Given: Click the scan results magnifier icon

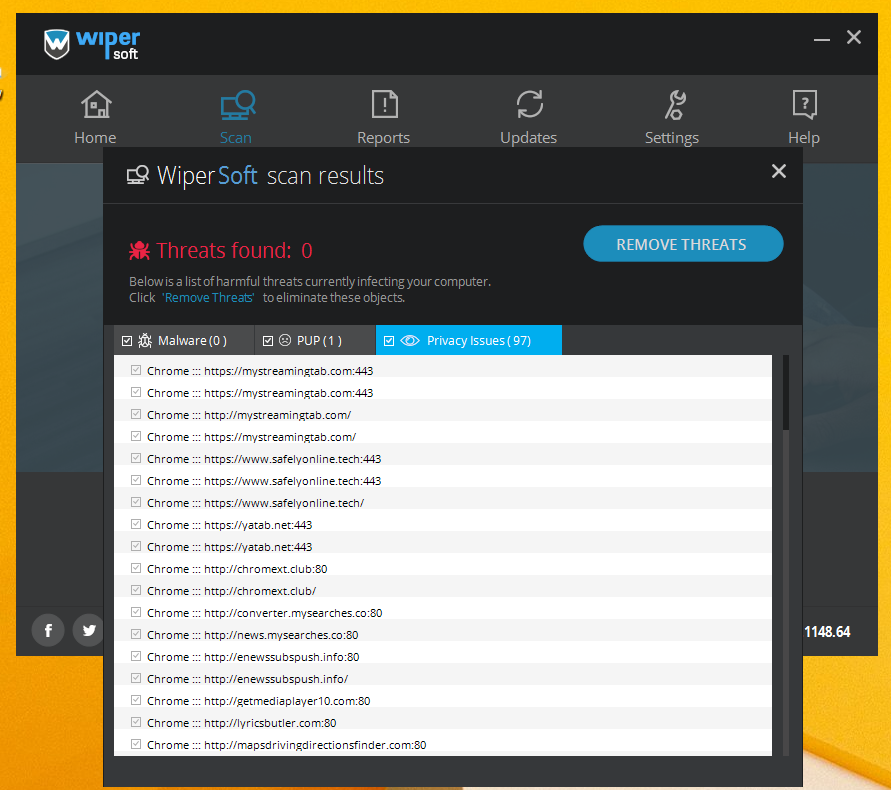Looking at the screenshot, I should [x=138, y=176].
